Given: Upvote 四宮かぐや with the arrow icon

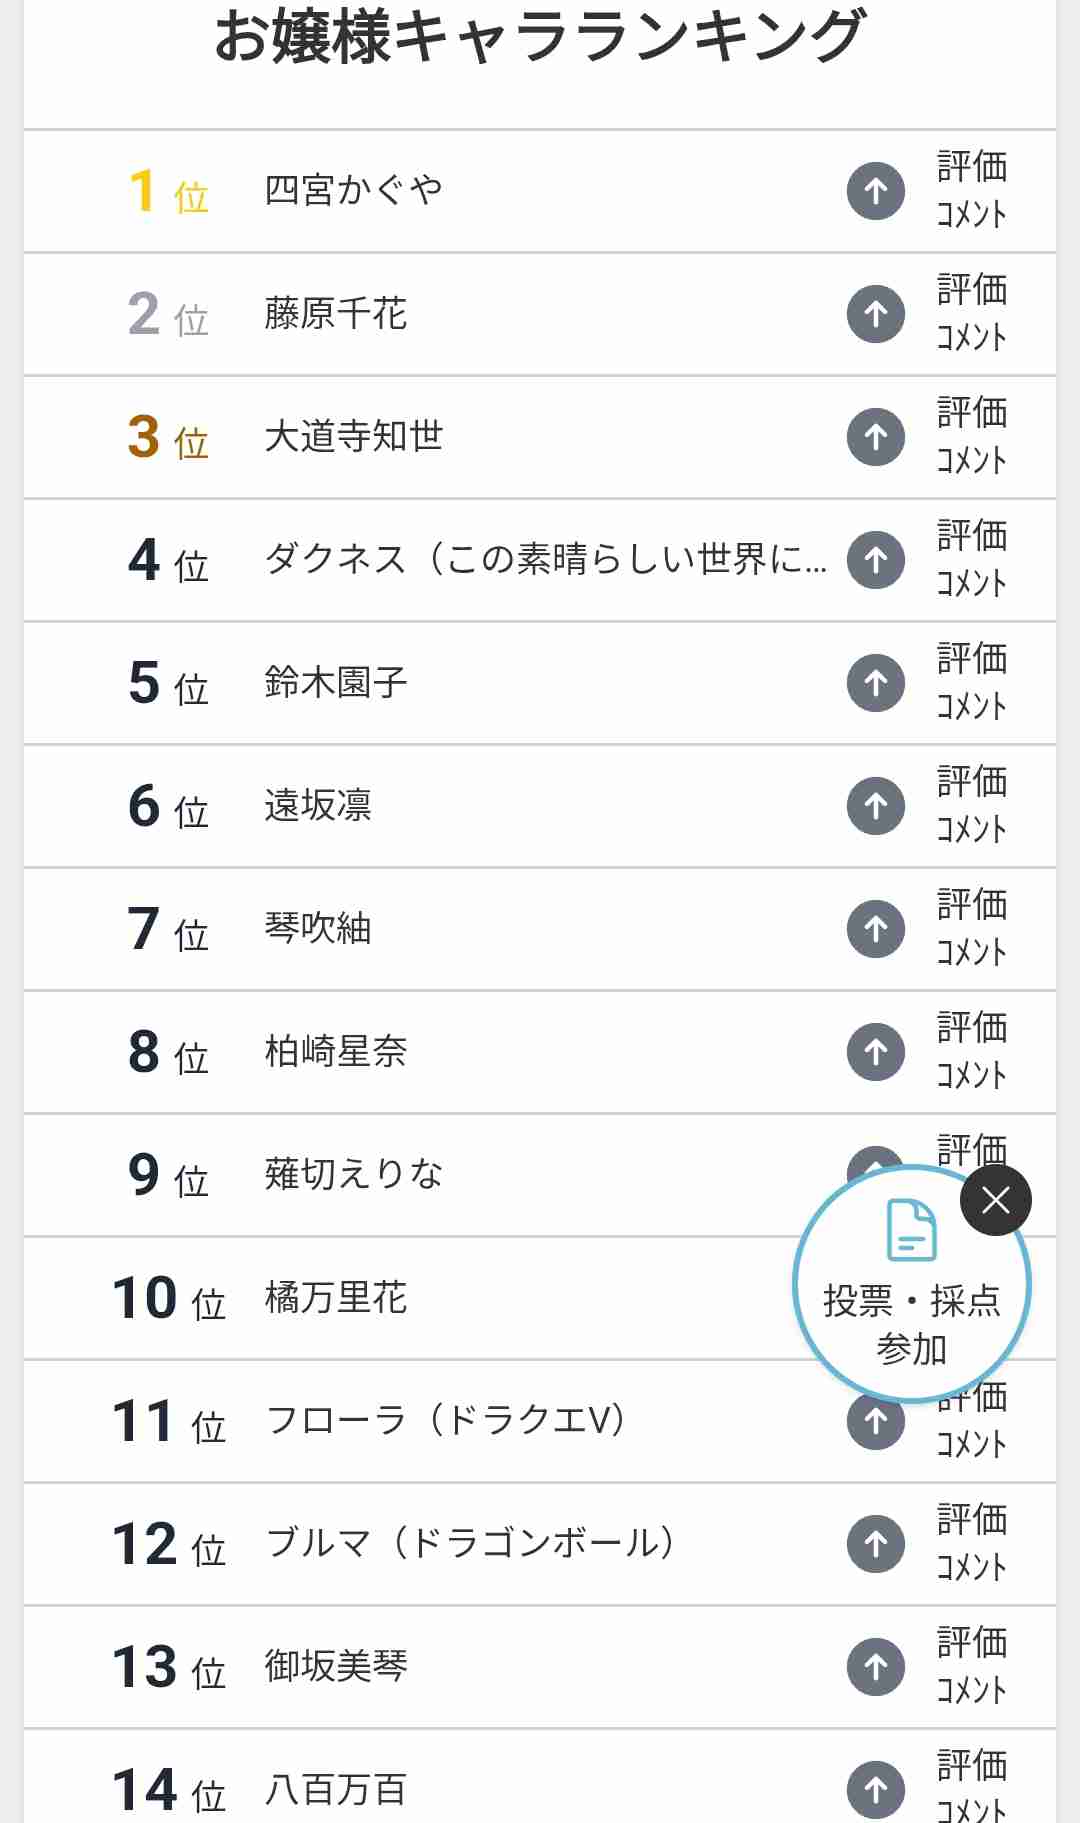Looking at the screenshot, I should coord(876,191).
